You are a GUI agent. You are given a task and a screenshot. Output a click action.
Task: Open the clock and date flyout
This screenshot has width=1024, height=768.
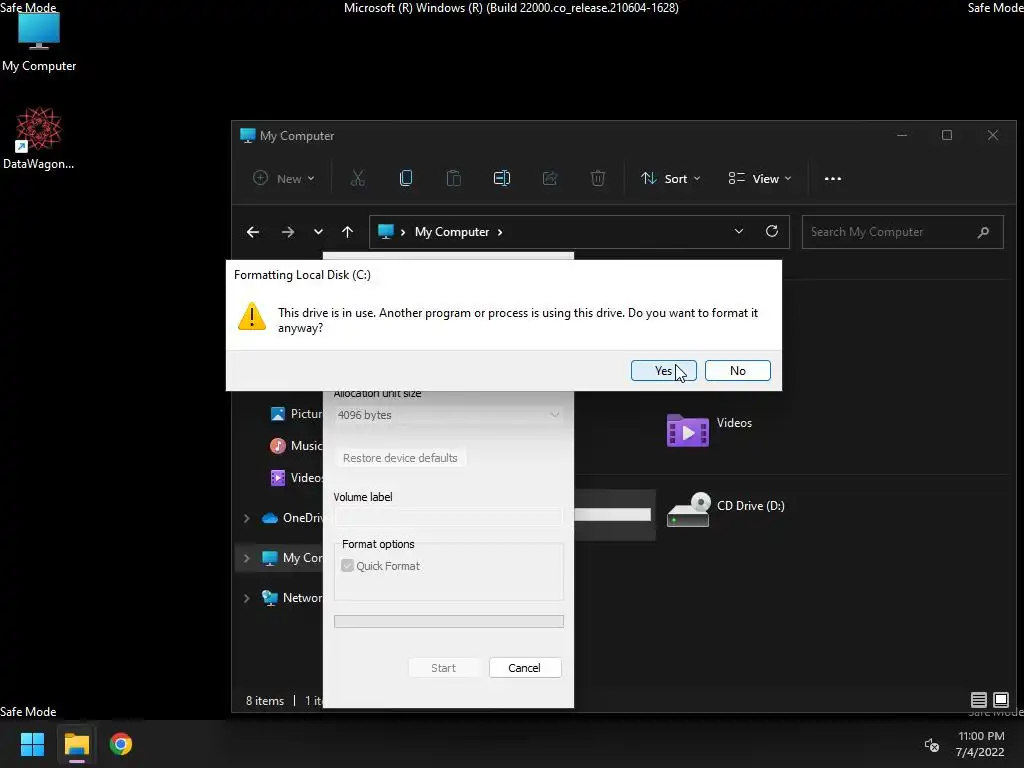click(x=980, y=744)
